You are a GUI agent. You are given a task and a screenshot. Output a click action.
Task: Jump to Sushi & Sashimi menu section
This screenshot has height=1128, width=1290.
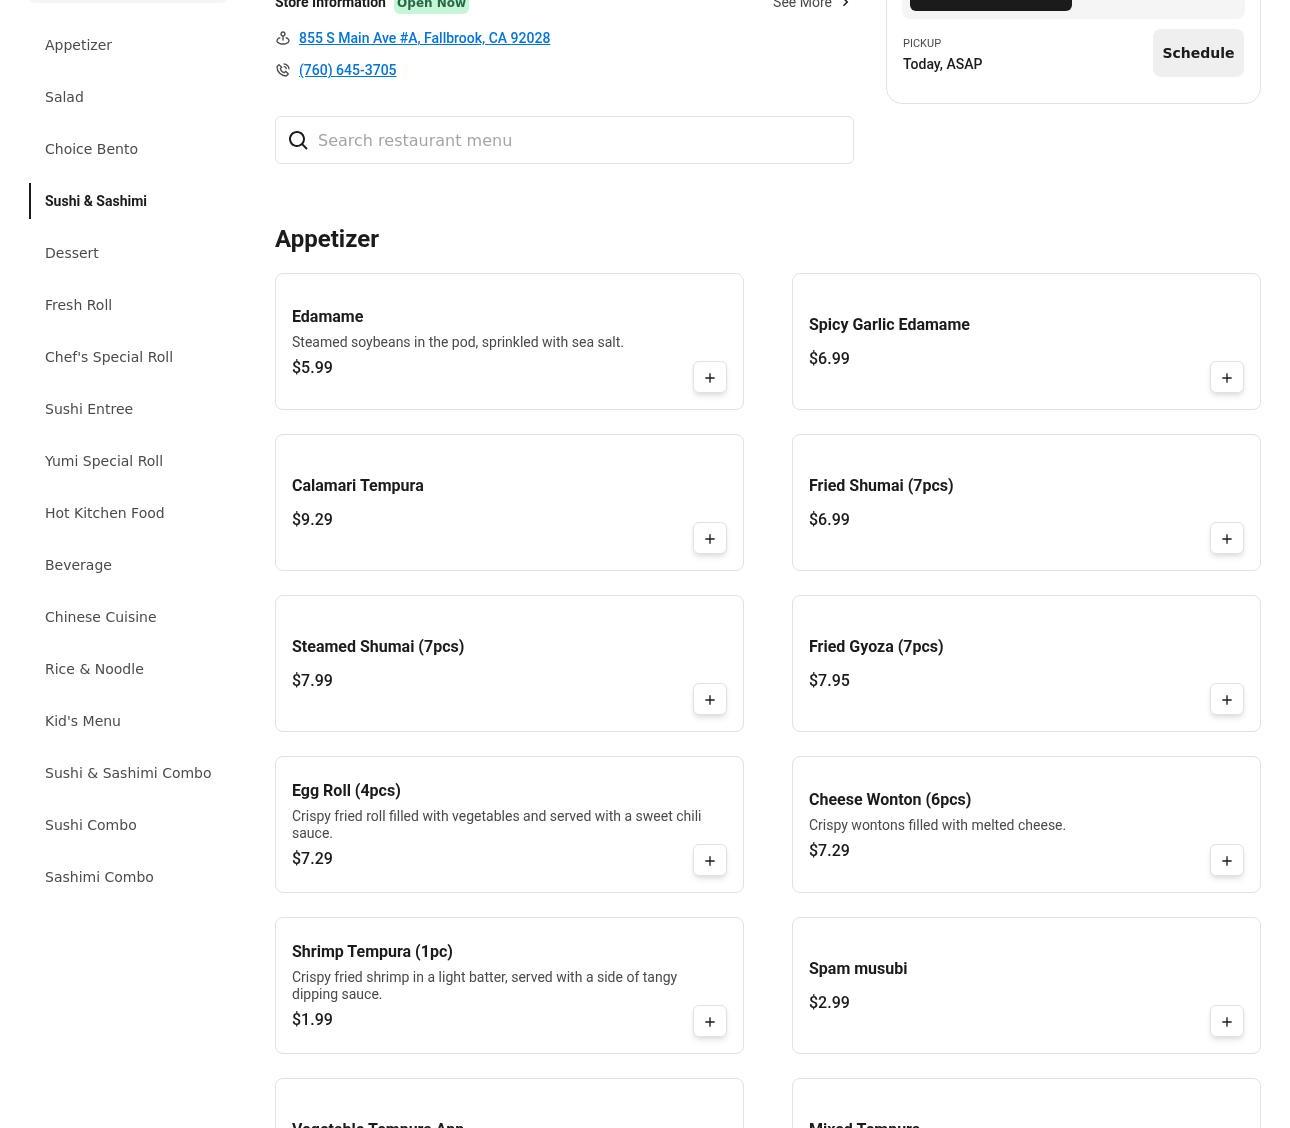(96, 201)
